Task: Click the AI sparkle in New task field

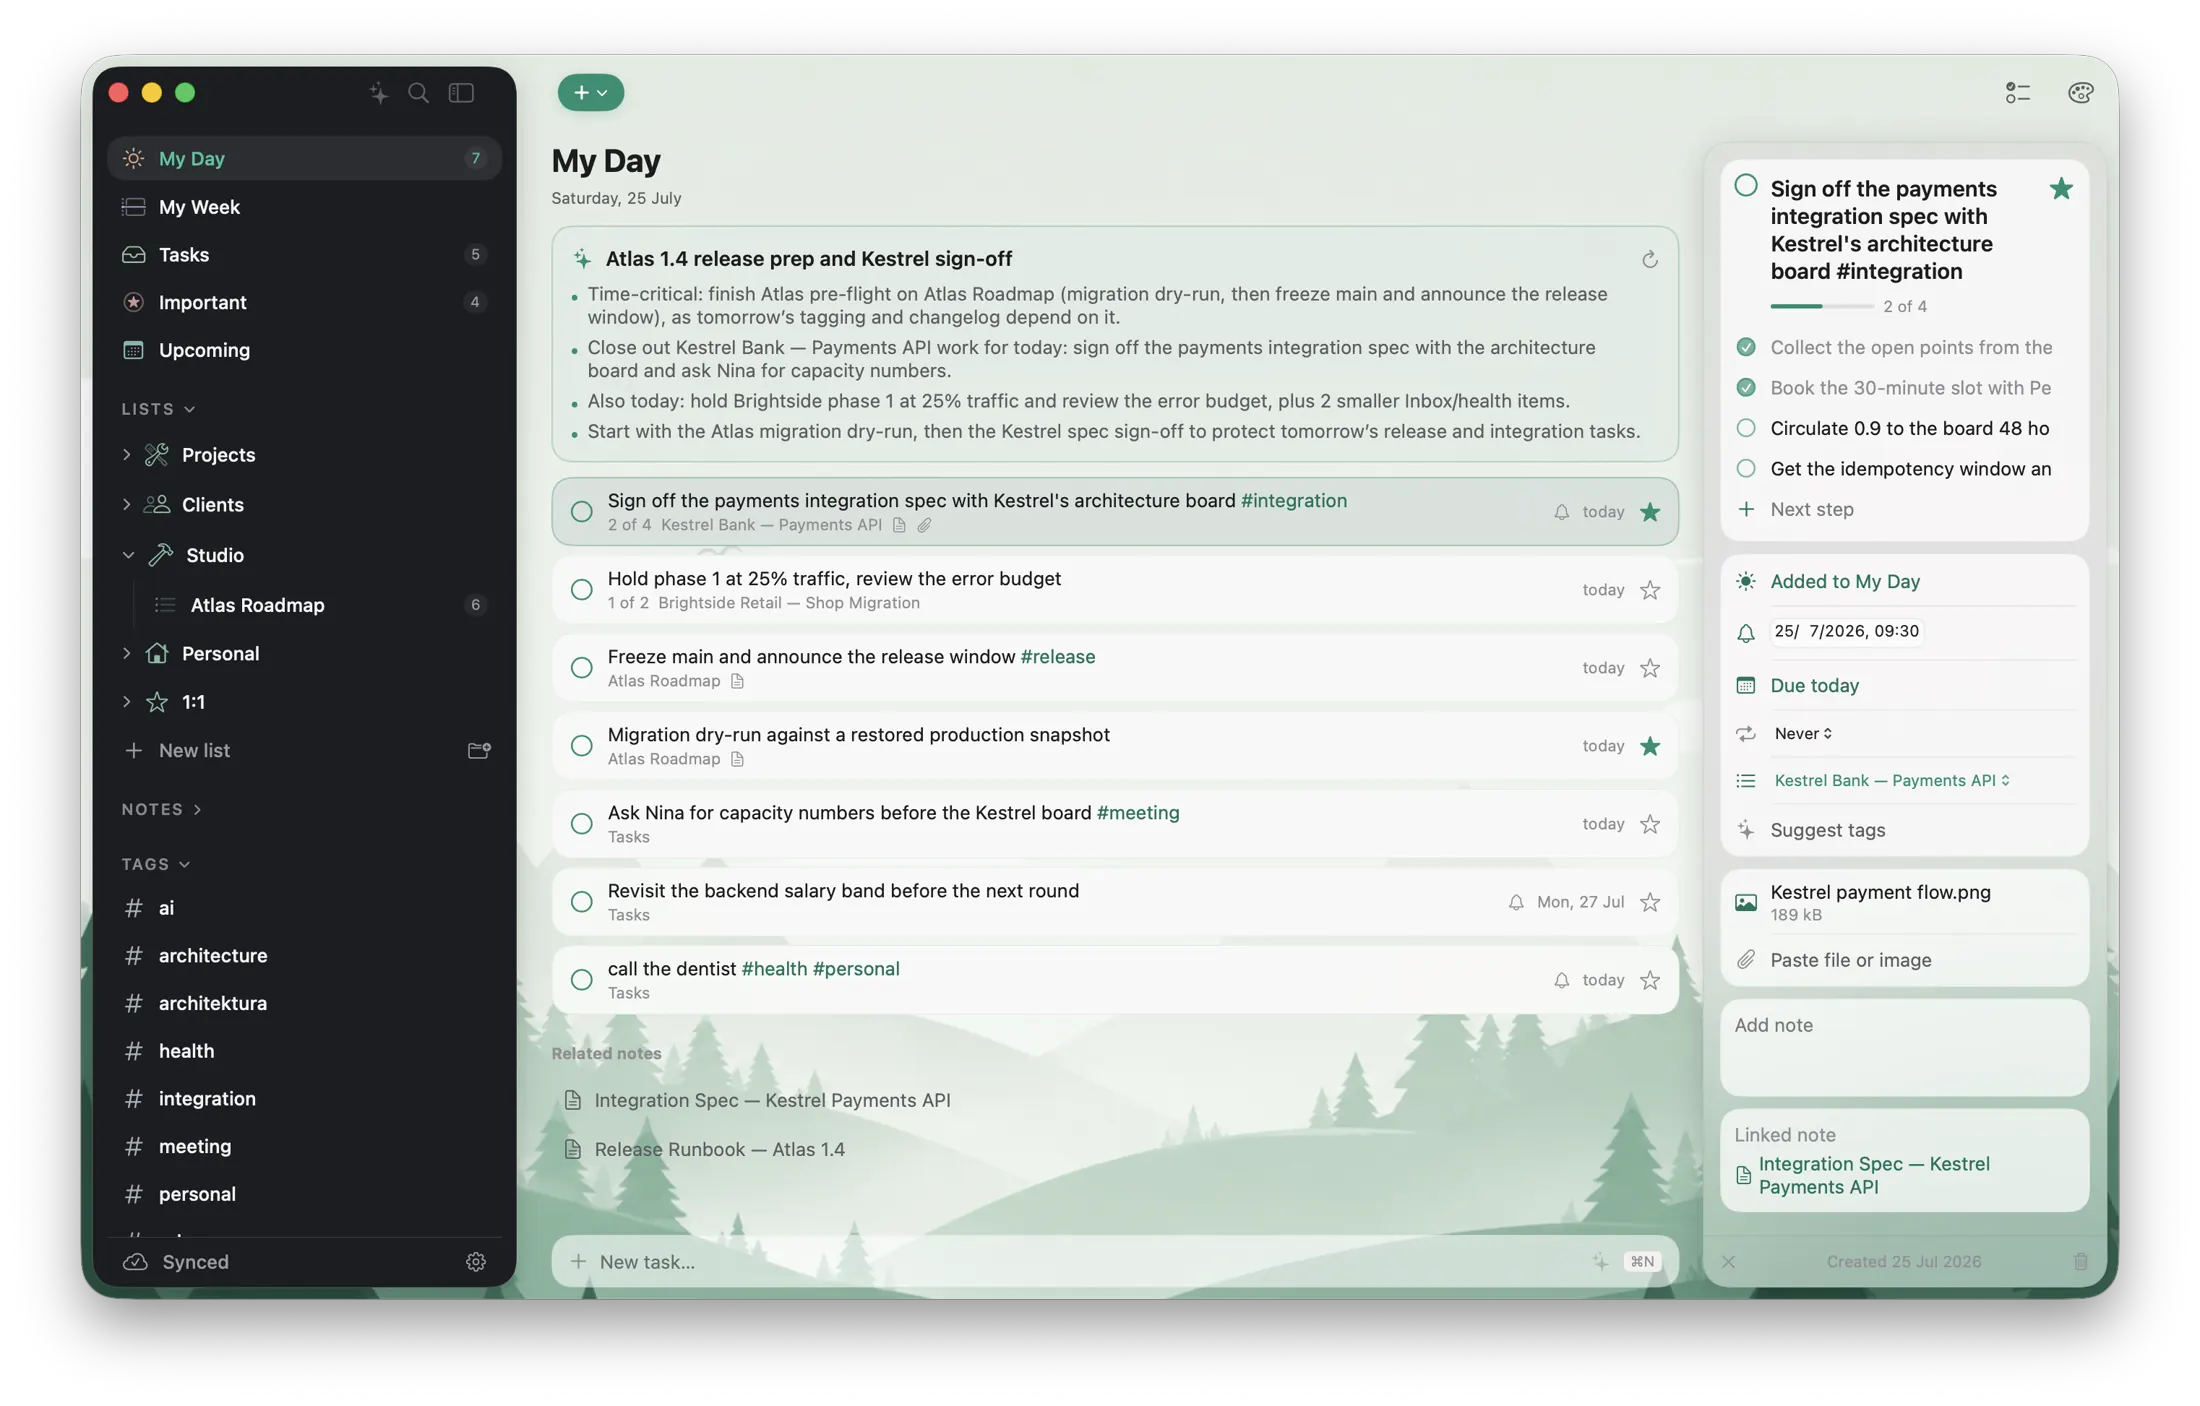Action: click(x=1600, y=1262)
